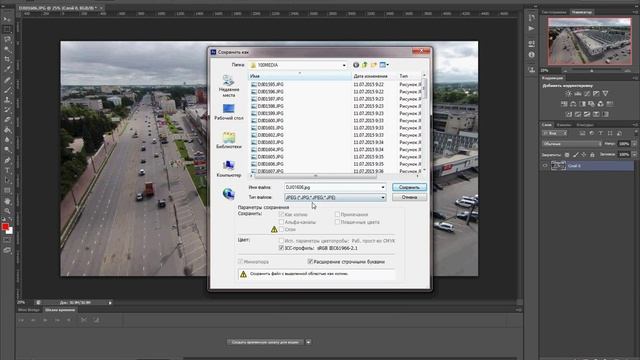
Task: Go back to last folder in dialog
Action: click(356, 65)
